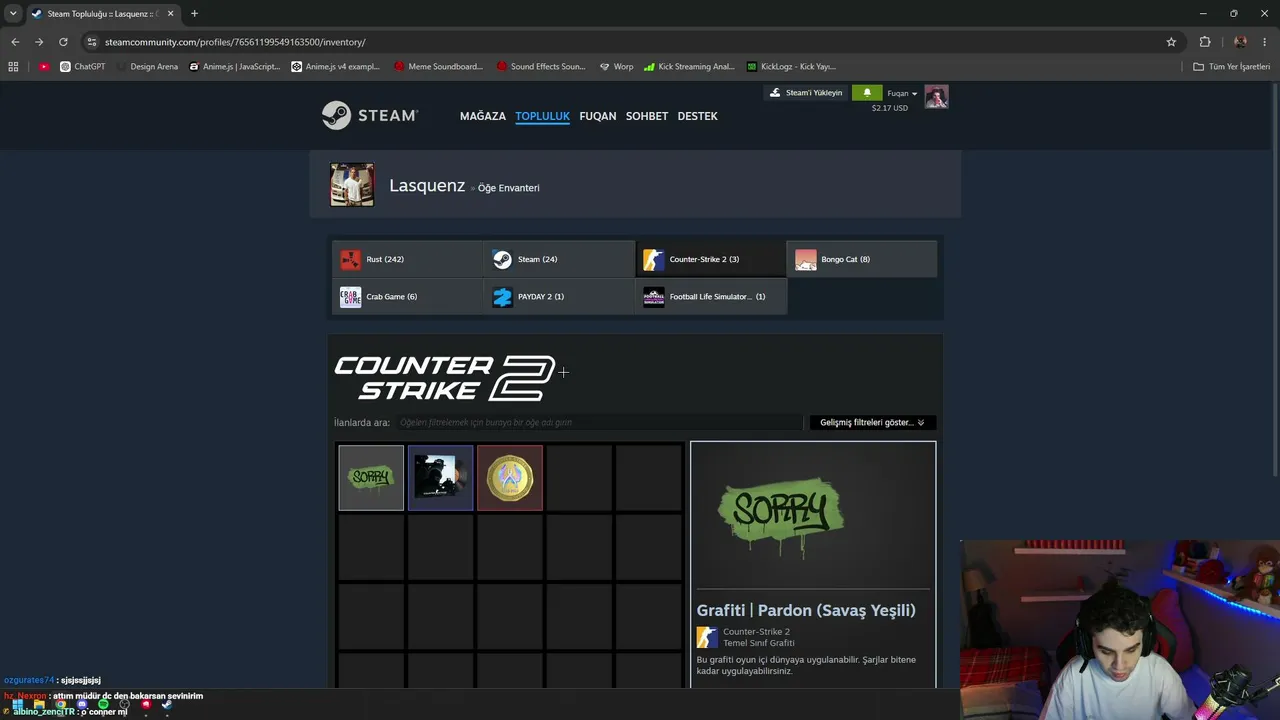Click the browser address bar URL
Screen dimensions: 1280x720
pyautogui.click(x=235, y=42)
